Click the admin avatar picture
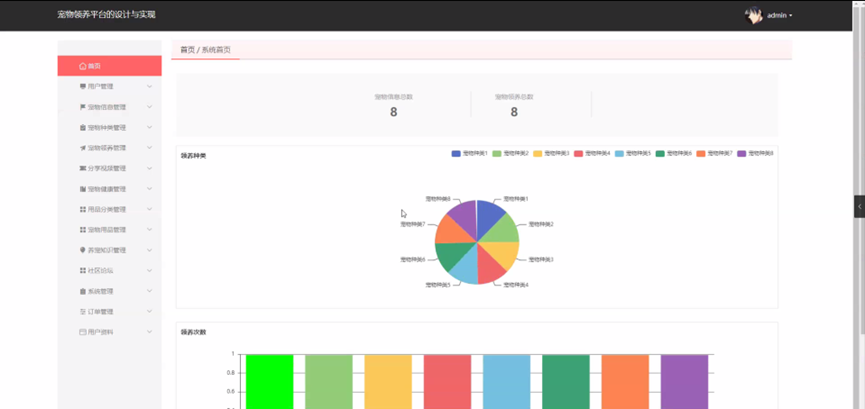865x409 pixels. [x=754, y=15]
